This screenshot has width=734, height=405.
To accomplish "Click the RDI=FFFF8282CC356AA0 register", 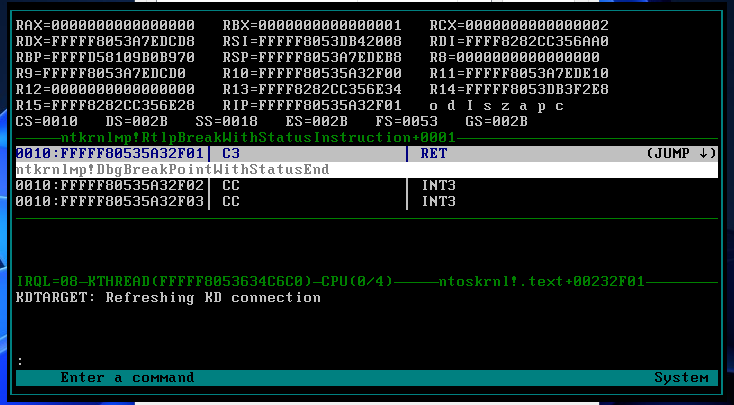I will [x=519, y=41].
